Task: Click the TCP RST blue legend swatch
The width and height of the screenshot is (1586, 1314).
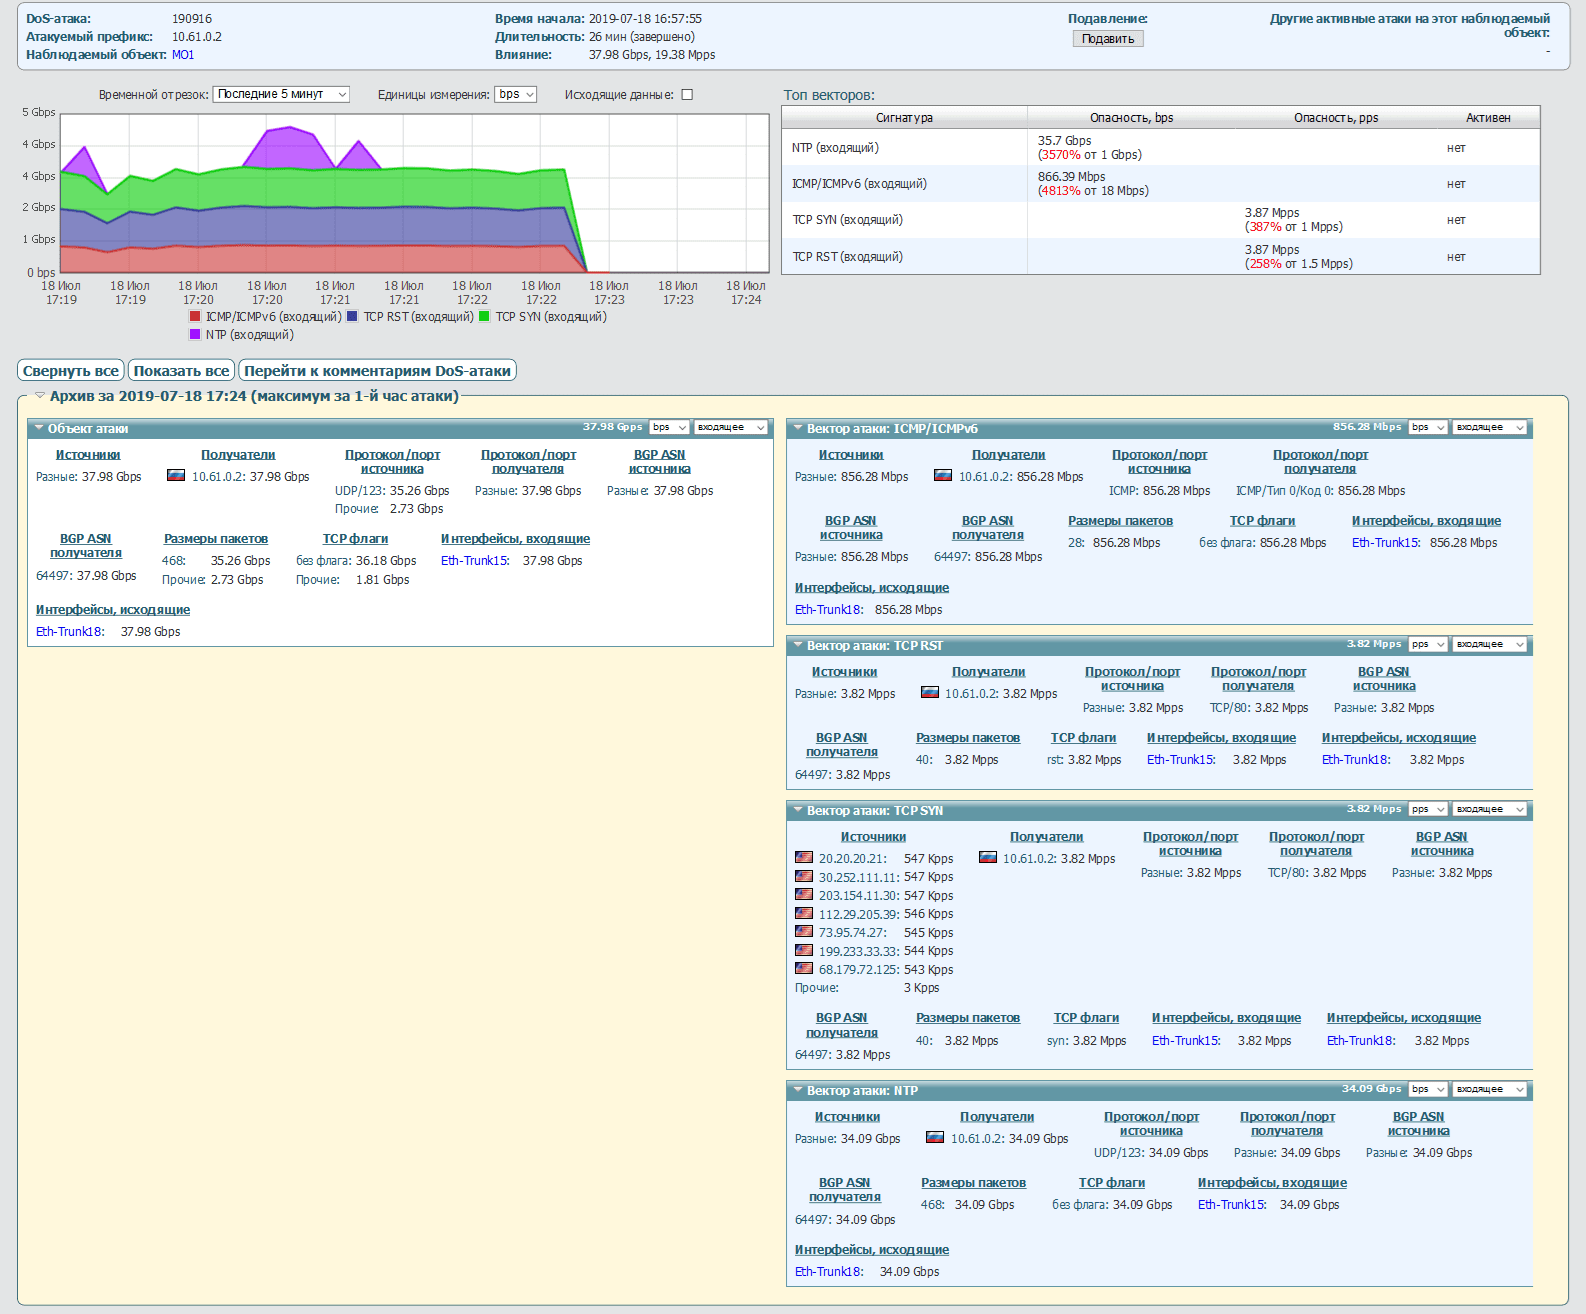Action: [x=352, y=316]
